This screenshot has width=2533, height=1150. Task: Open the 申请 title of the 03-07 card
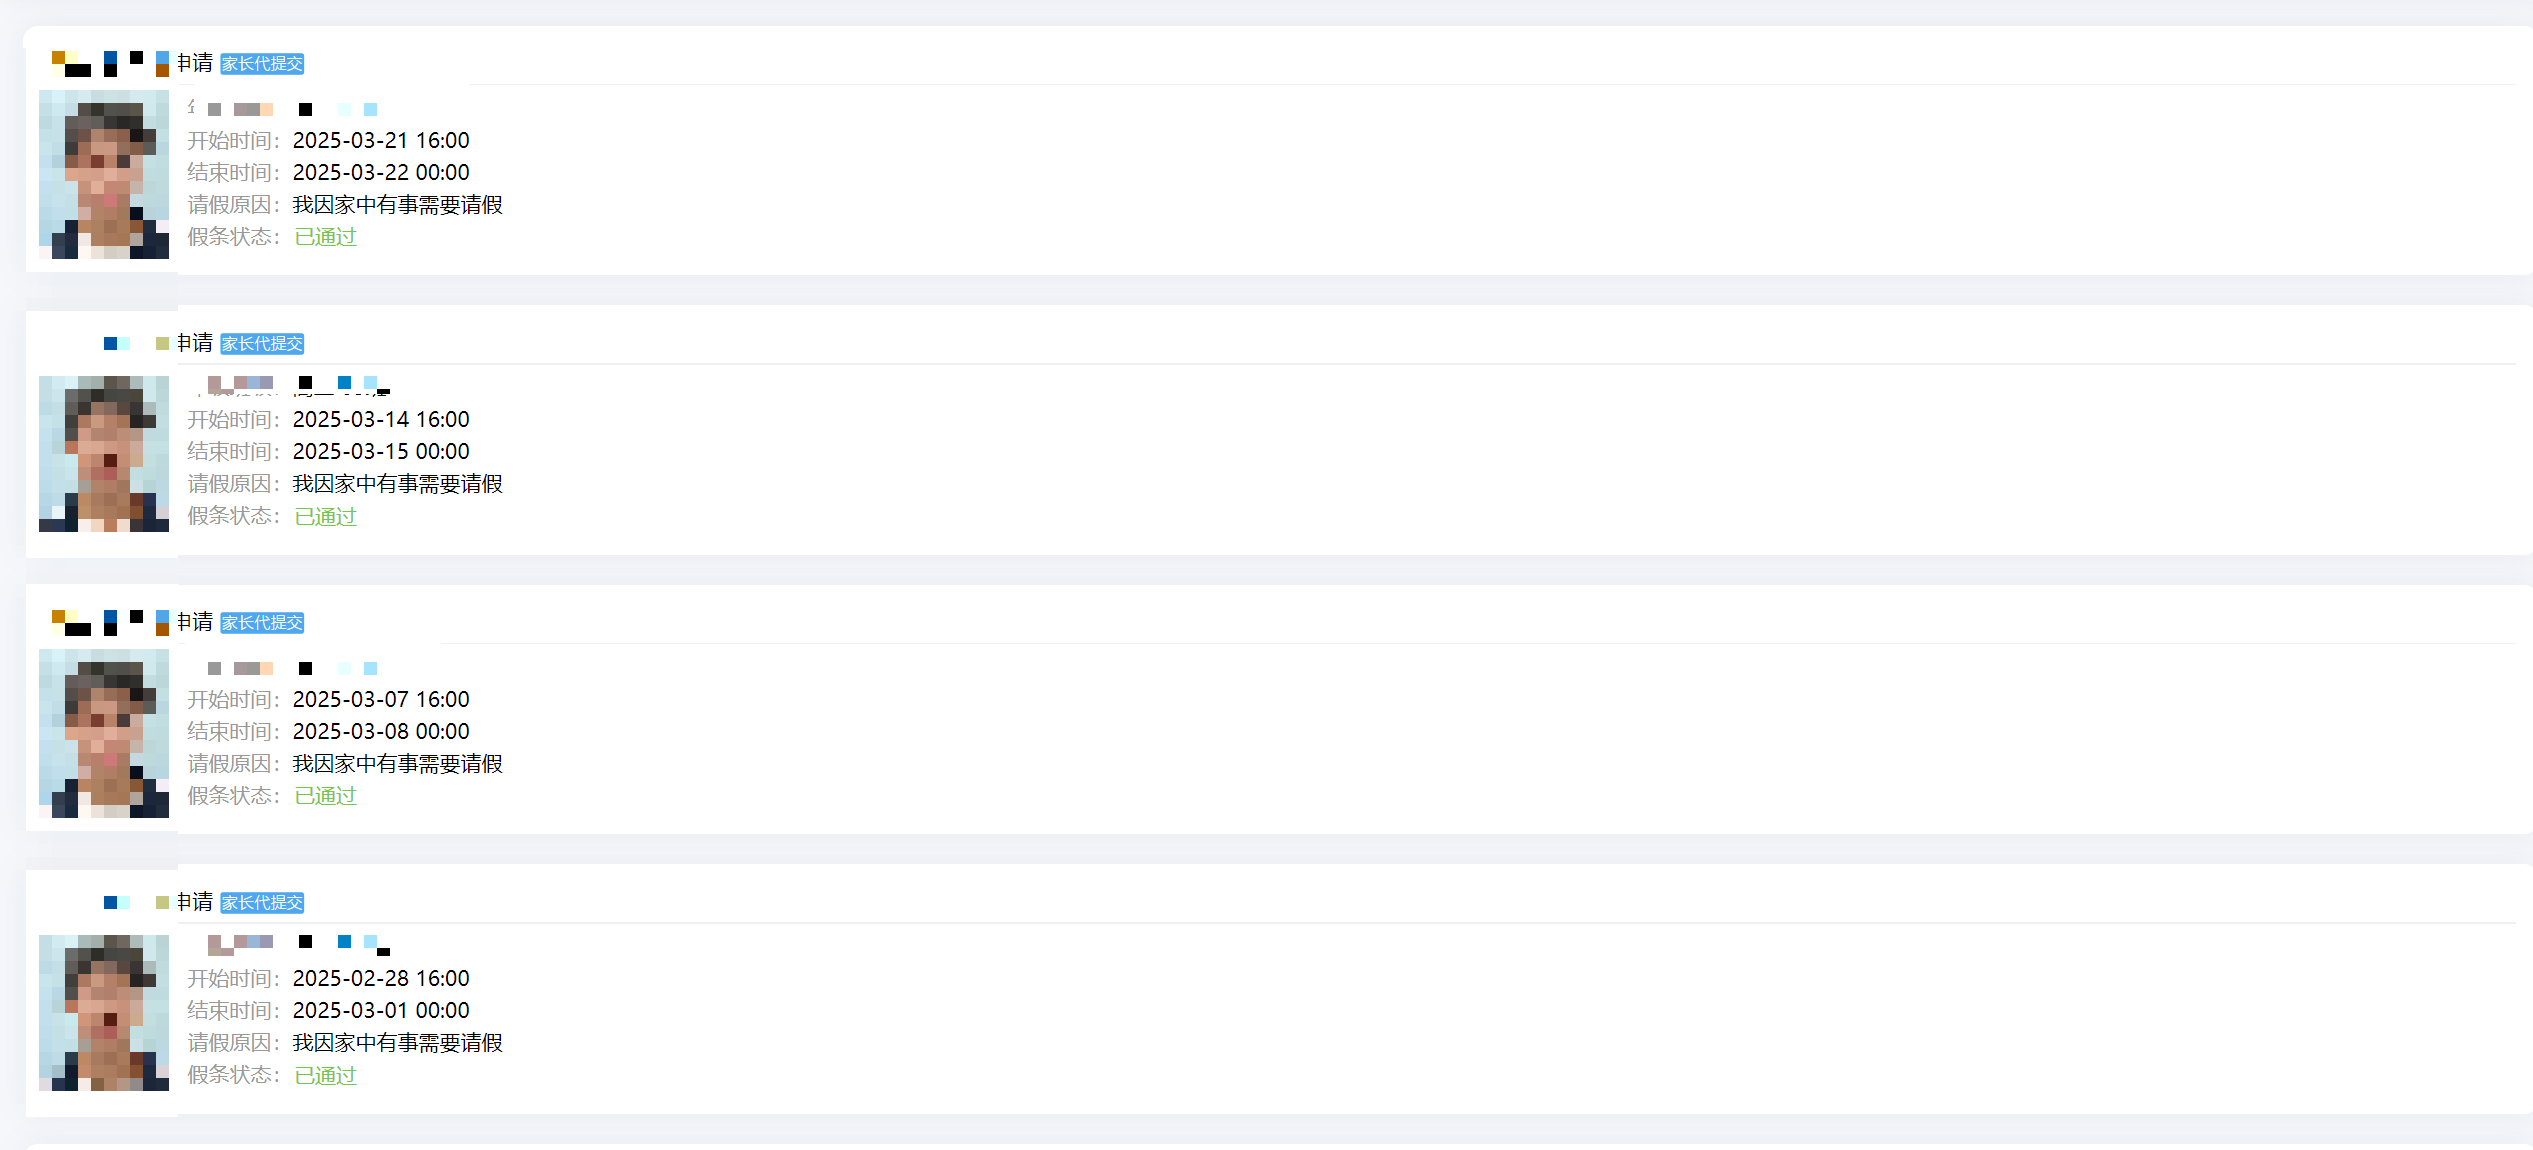tap(195, 622)
